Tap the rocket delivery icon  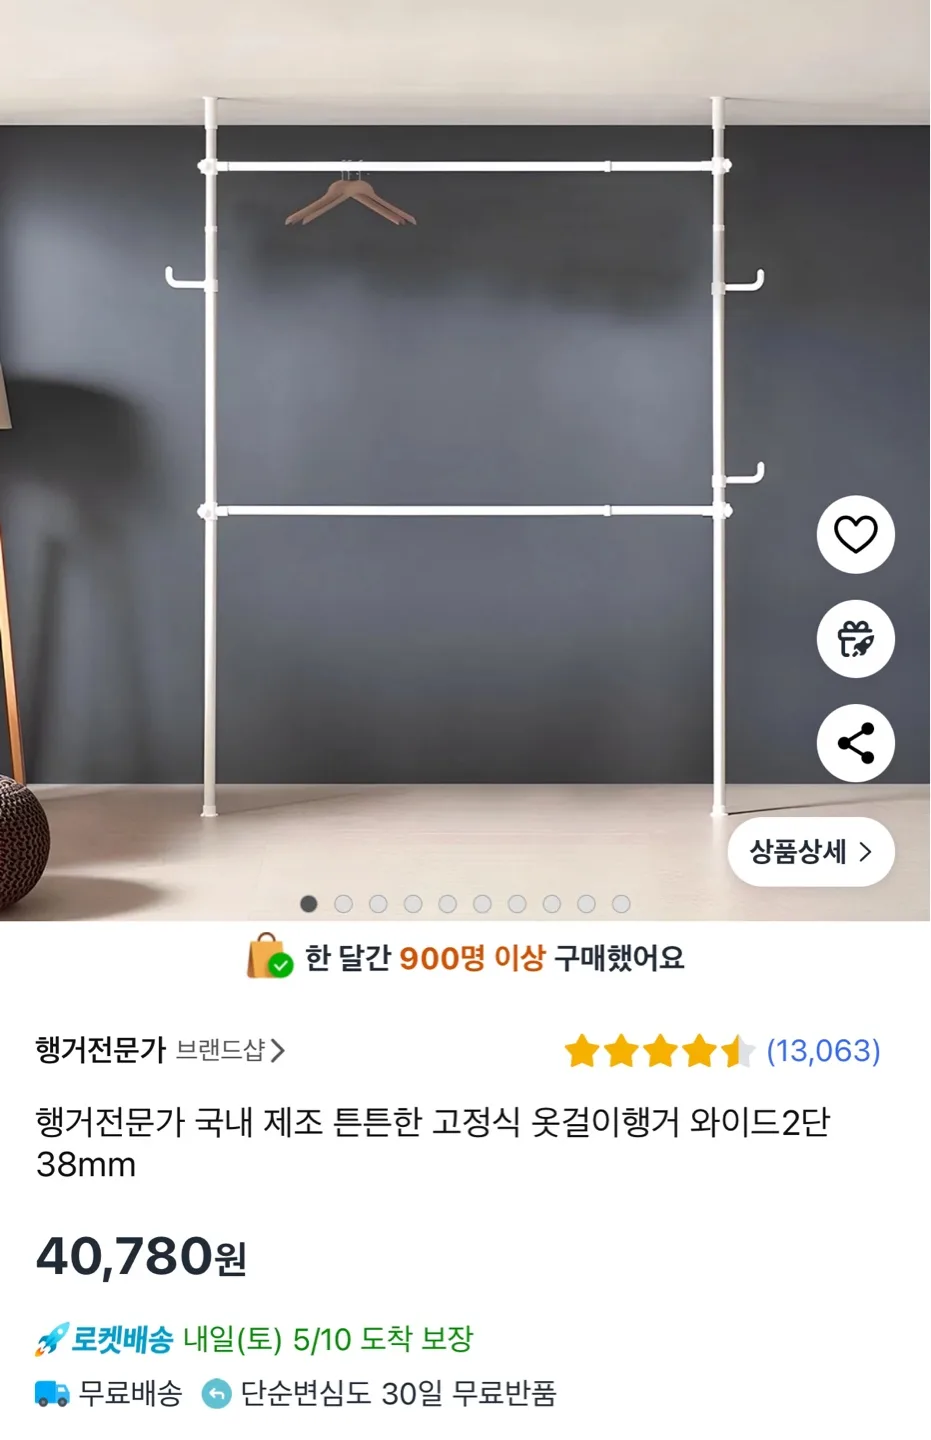pyautogui.click(x=51, y=1339)
